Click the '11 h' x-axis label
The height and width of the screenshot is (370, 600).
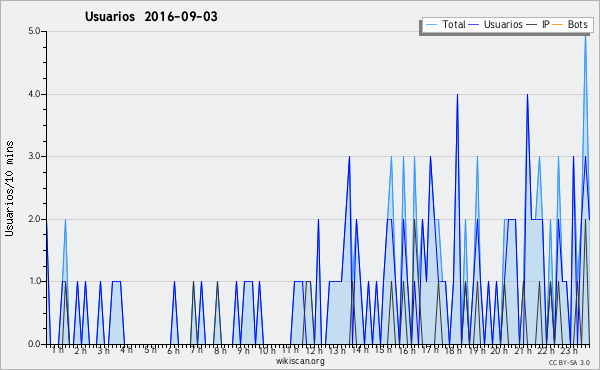(290, 350)
